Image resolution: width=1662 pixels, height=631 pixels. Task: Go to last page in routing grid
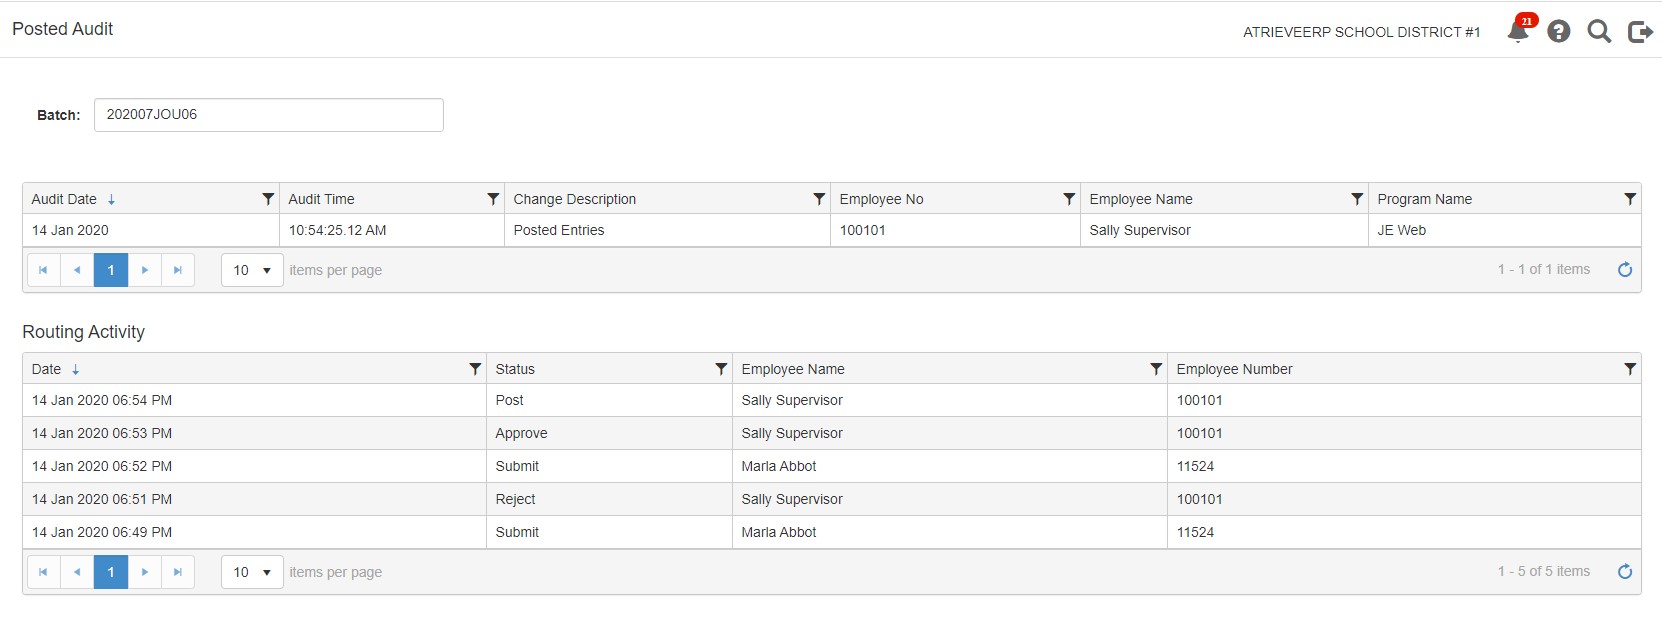tap(178, 572)
